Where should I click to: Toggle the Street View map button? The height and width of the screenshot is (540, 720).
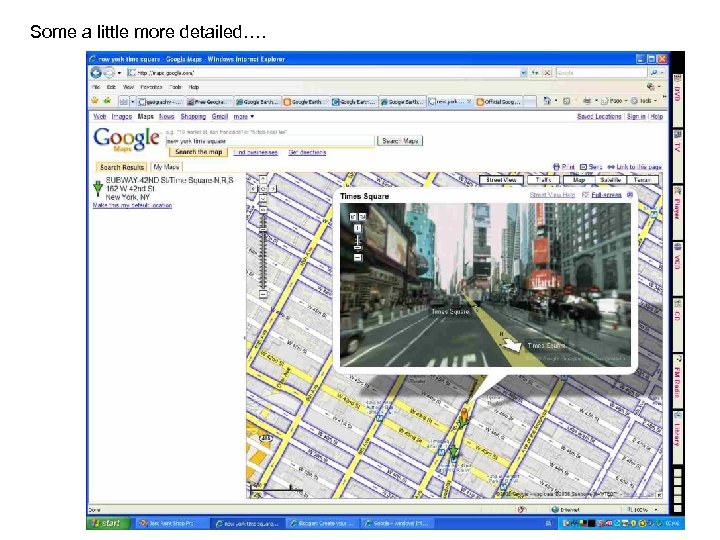(501, 180)
